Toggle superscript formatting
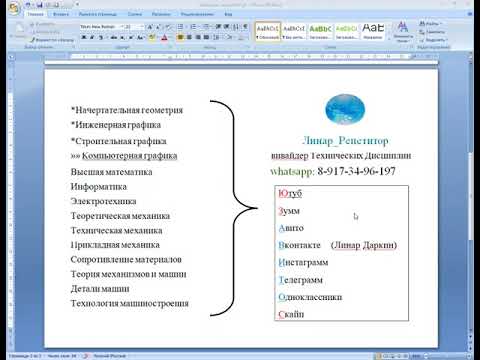 click(131, 38)
